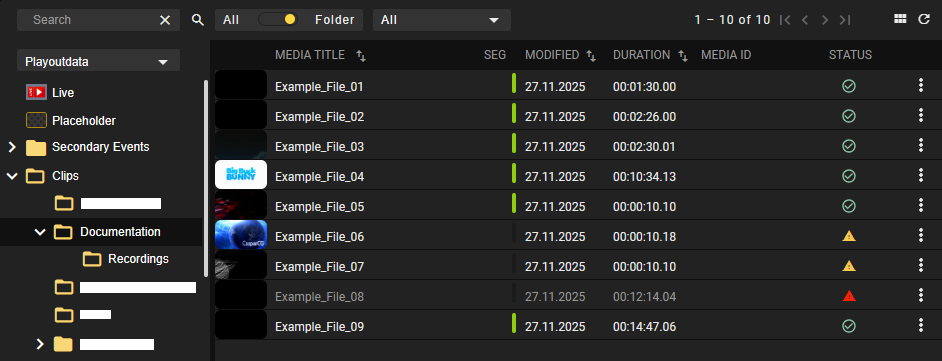This screenshot has width=942, height=361.
Task: Click the Media ID column header
Action: 726,55
